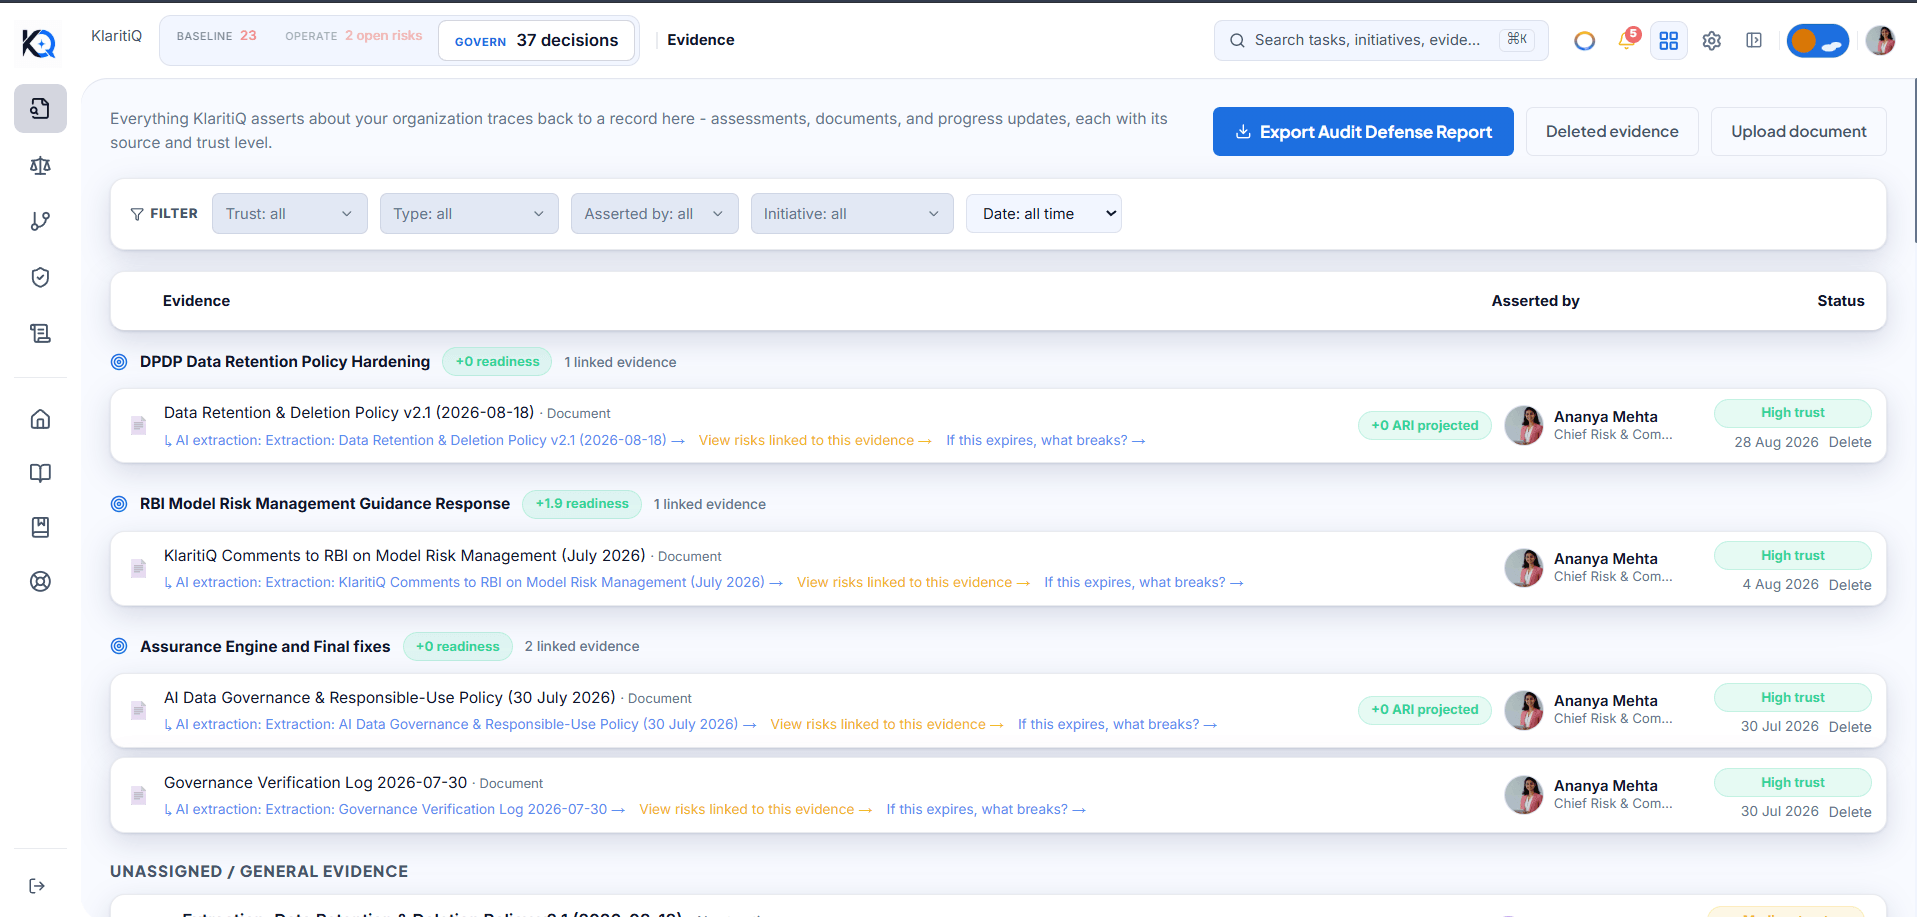This screenshot has width=1917, height=917.
Task: Open DPDP Data Retention Policy Hardening initiative
Action: (285, 362)
